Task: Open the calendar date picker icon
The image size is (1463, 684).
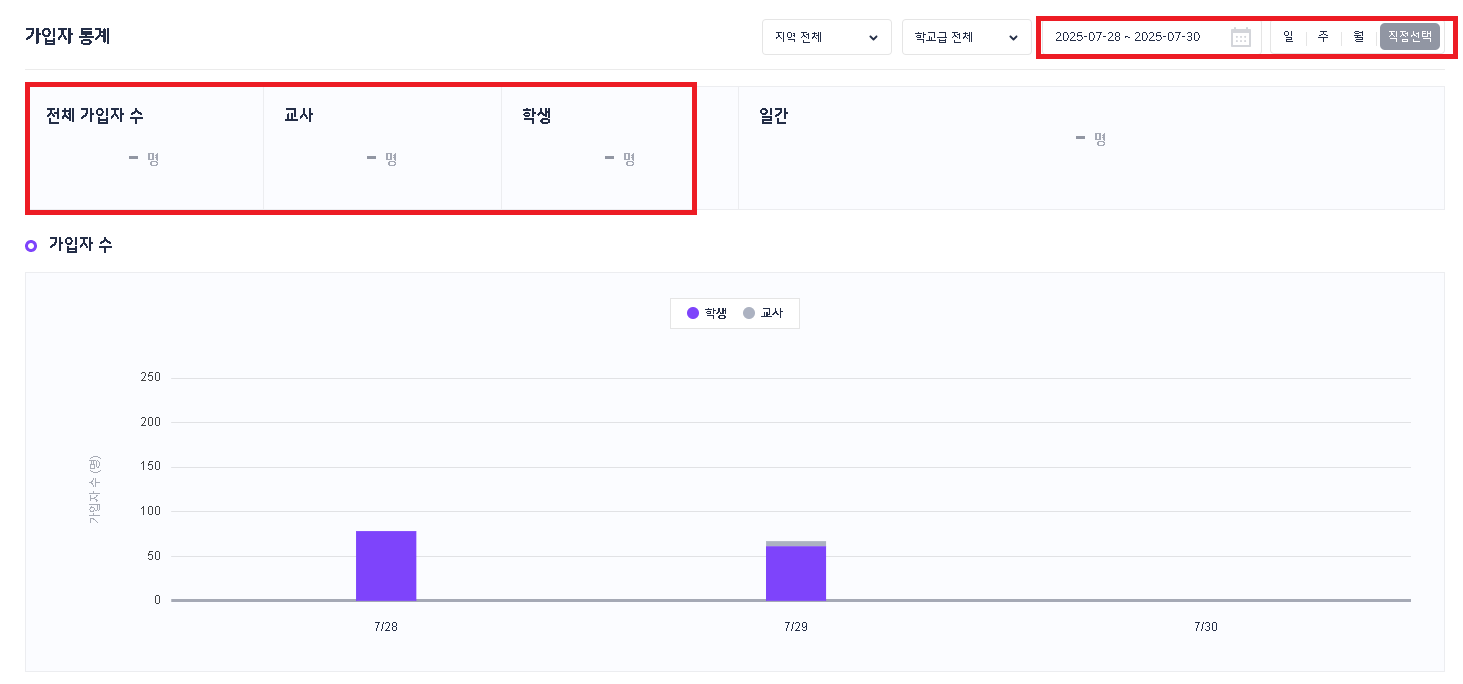Action: point(1241,37)
